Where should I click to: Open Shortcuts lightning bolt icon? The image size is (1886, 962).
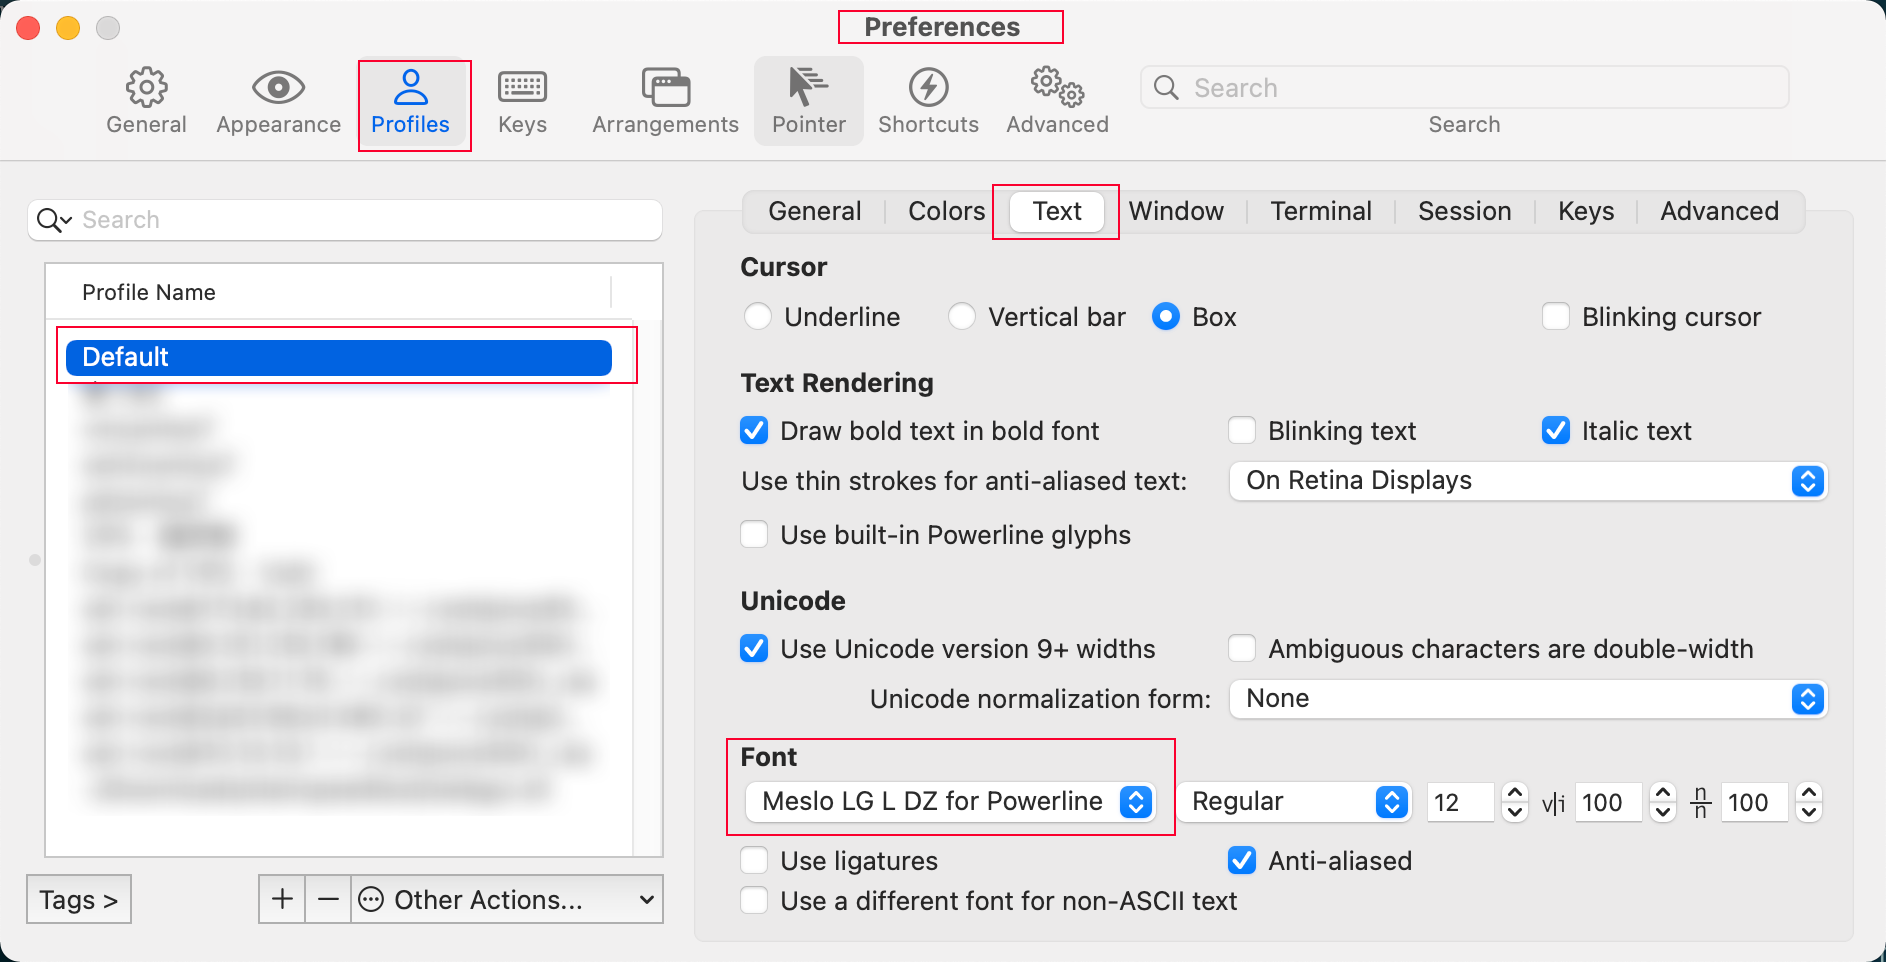(x=928, y=89)
